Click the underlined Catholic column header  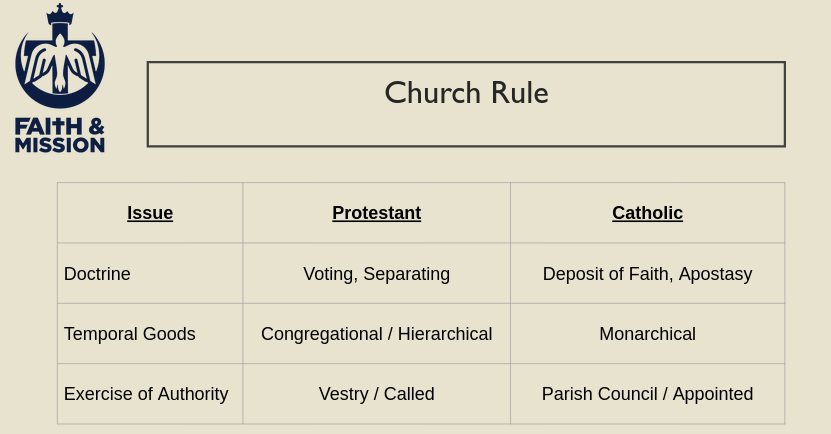point(647,213)
